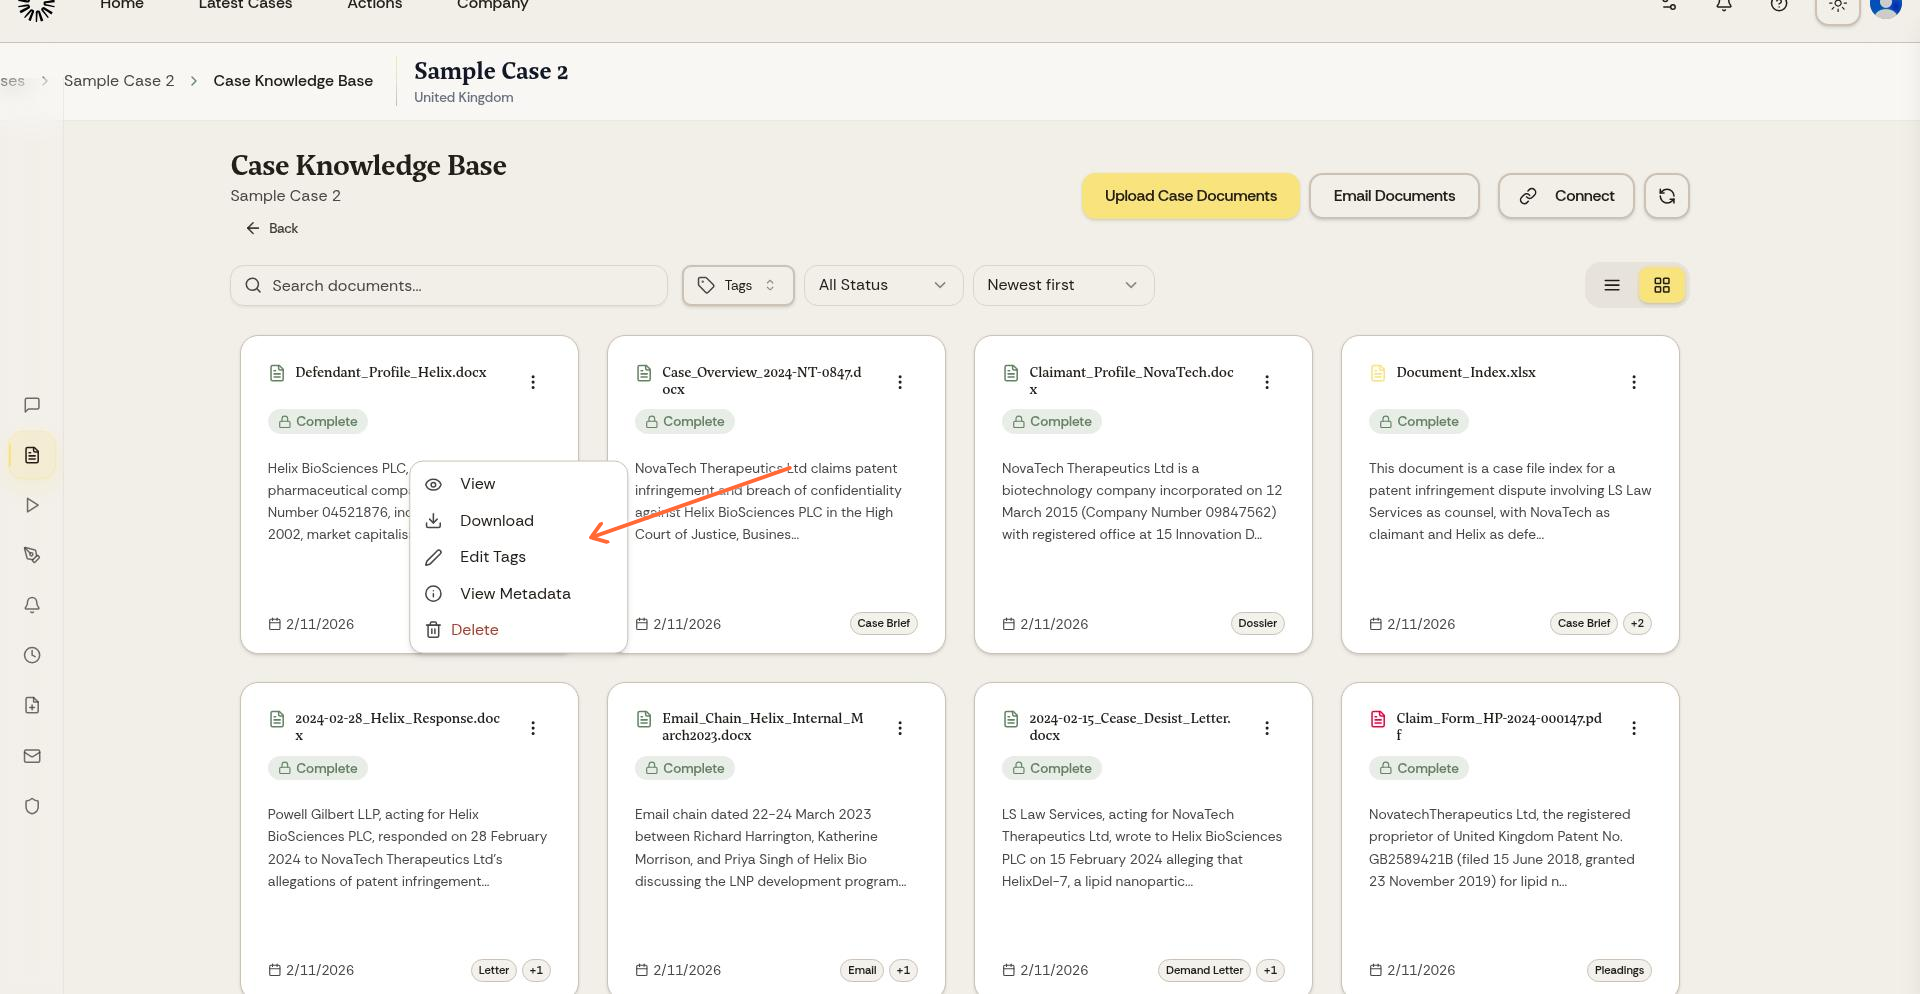This screenshot has width=1920, height=994.
Task: Open three-dot menu for Document_Index.xlsx
Action: tap(1633, 382)
